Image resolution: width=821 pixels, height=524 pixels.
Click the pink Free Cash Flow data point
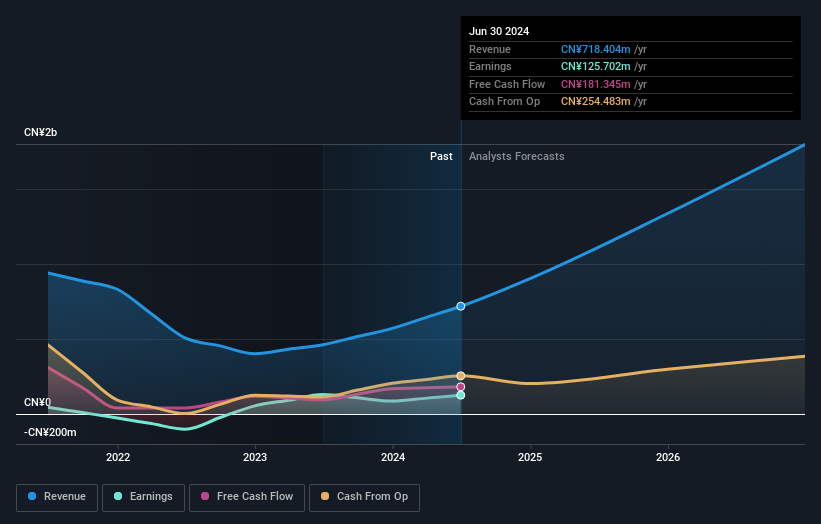pyautogui.click(x=461, y=387)
